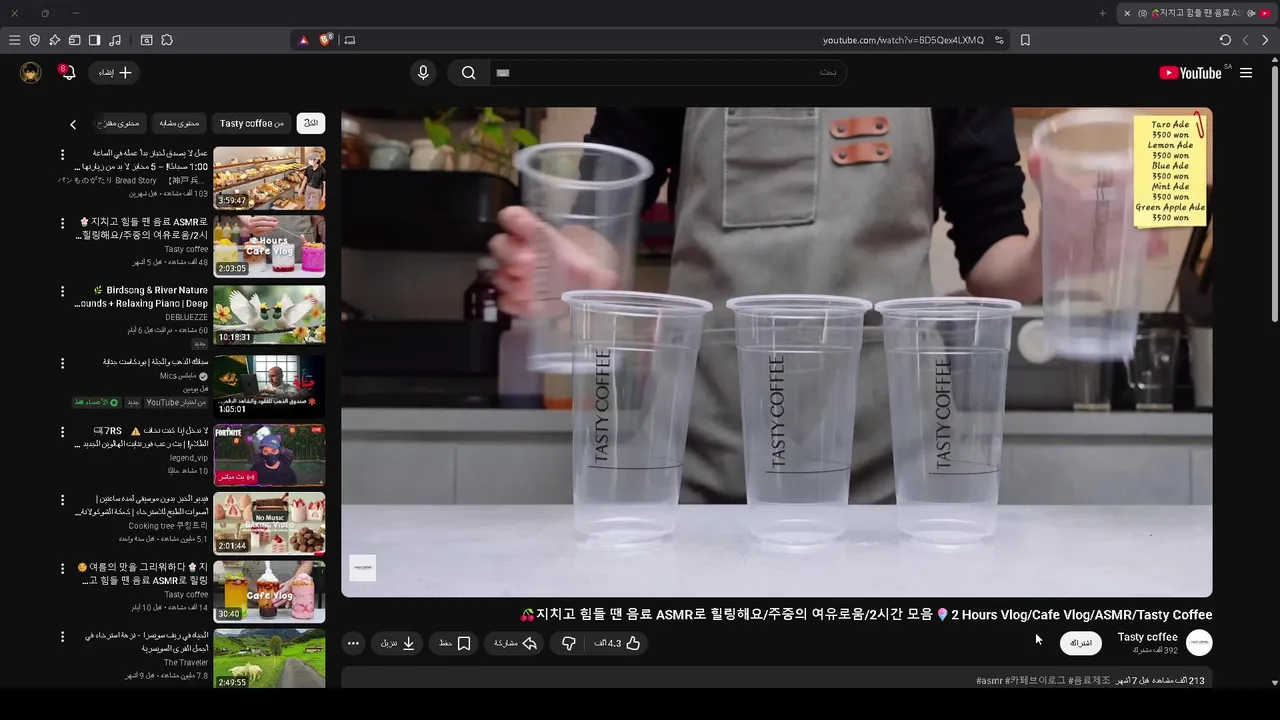This screenshot has height=720, width=1280.
Task: Open the Brave VPN shield toolbar icon
Action: (x=34, y=40)
